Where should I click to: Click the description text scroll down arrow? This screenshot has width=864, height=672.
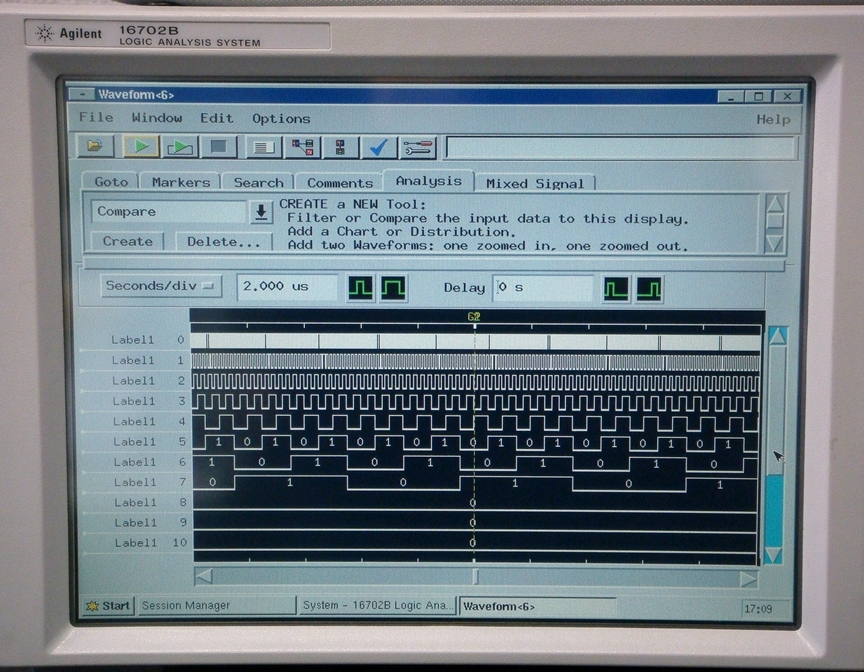pyautogui.click(x=775, y=243)
